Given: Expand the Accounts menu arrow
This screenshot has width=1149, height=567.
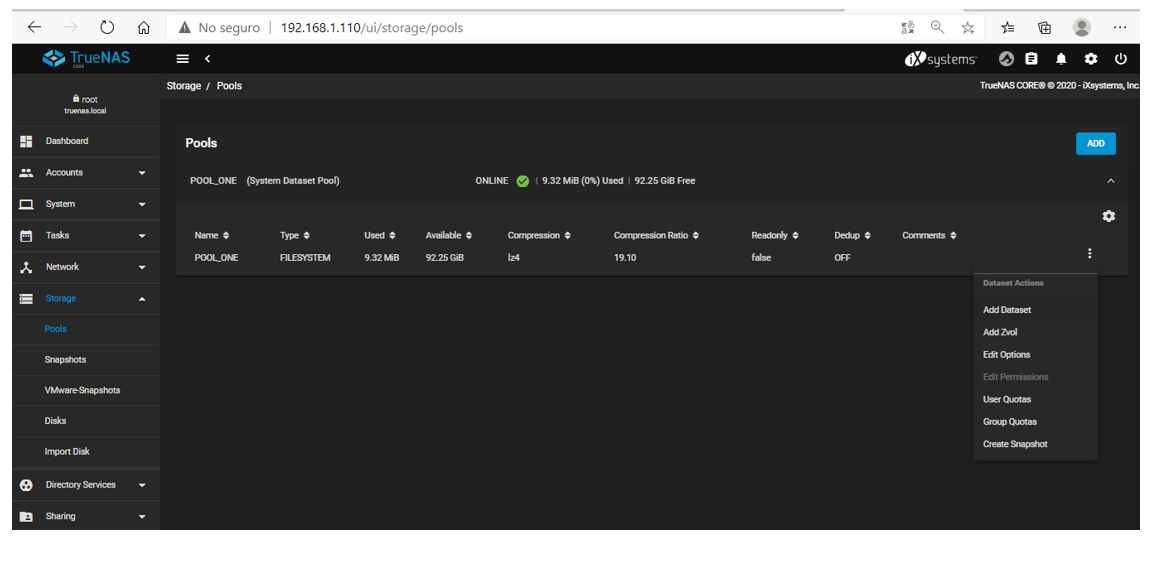Looking at the screenshot, I should 142,173.
